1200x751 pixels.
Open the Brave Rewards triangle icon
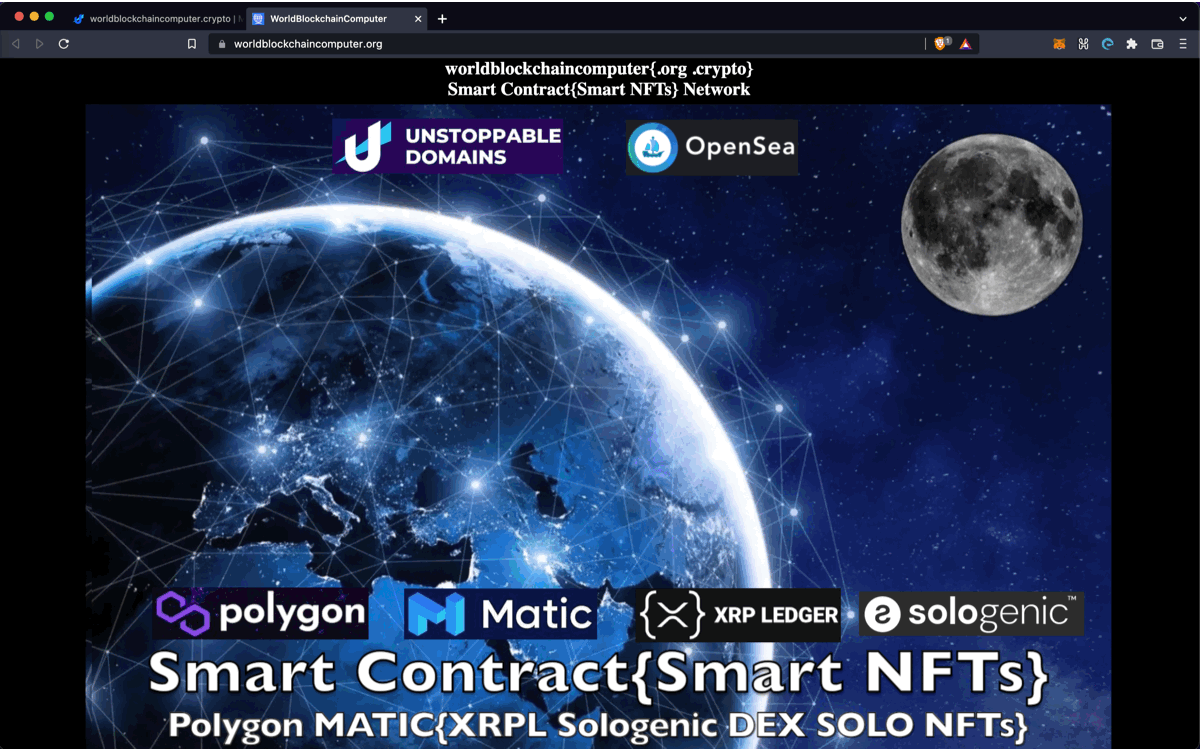965,44
